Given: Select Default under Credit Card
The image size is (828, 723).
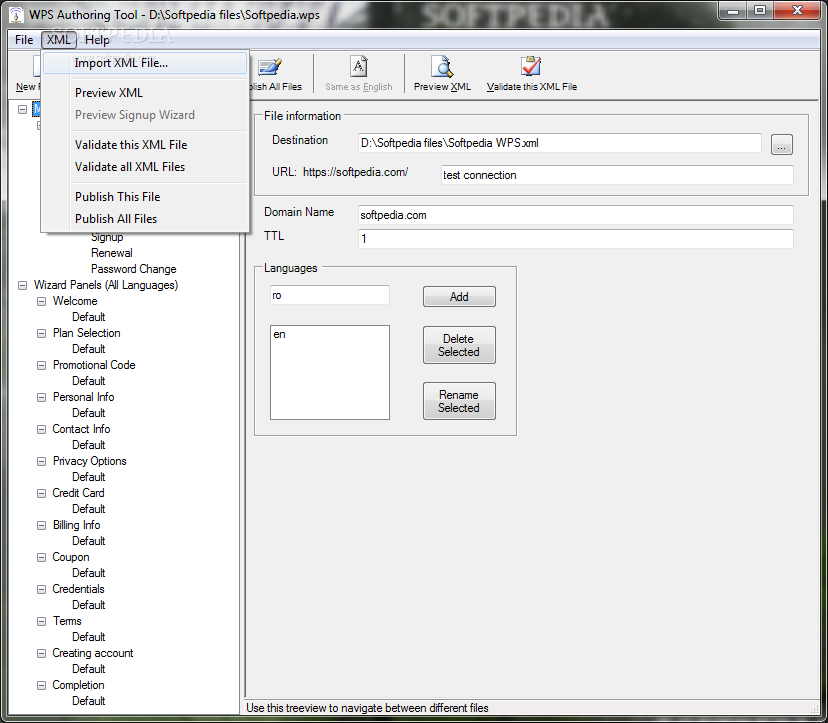Looking at the screenshot, I should click(x=89, y=509).
